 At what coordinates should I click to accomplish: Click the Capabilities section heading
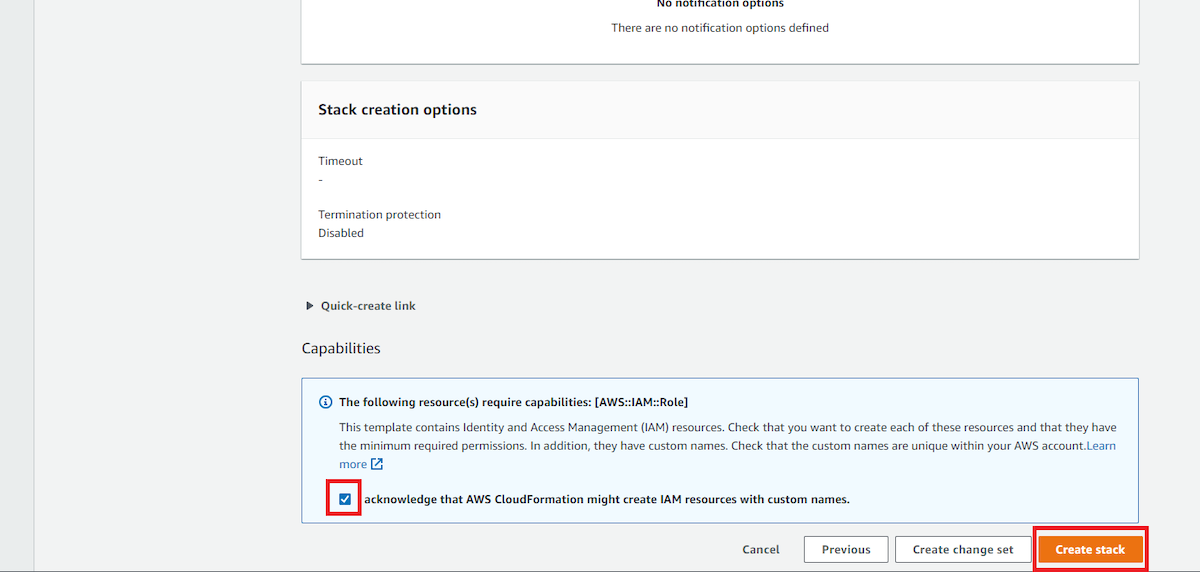(x=341, y=349)
